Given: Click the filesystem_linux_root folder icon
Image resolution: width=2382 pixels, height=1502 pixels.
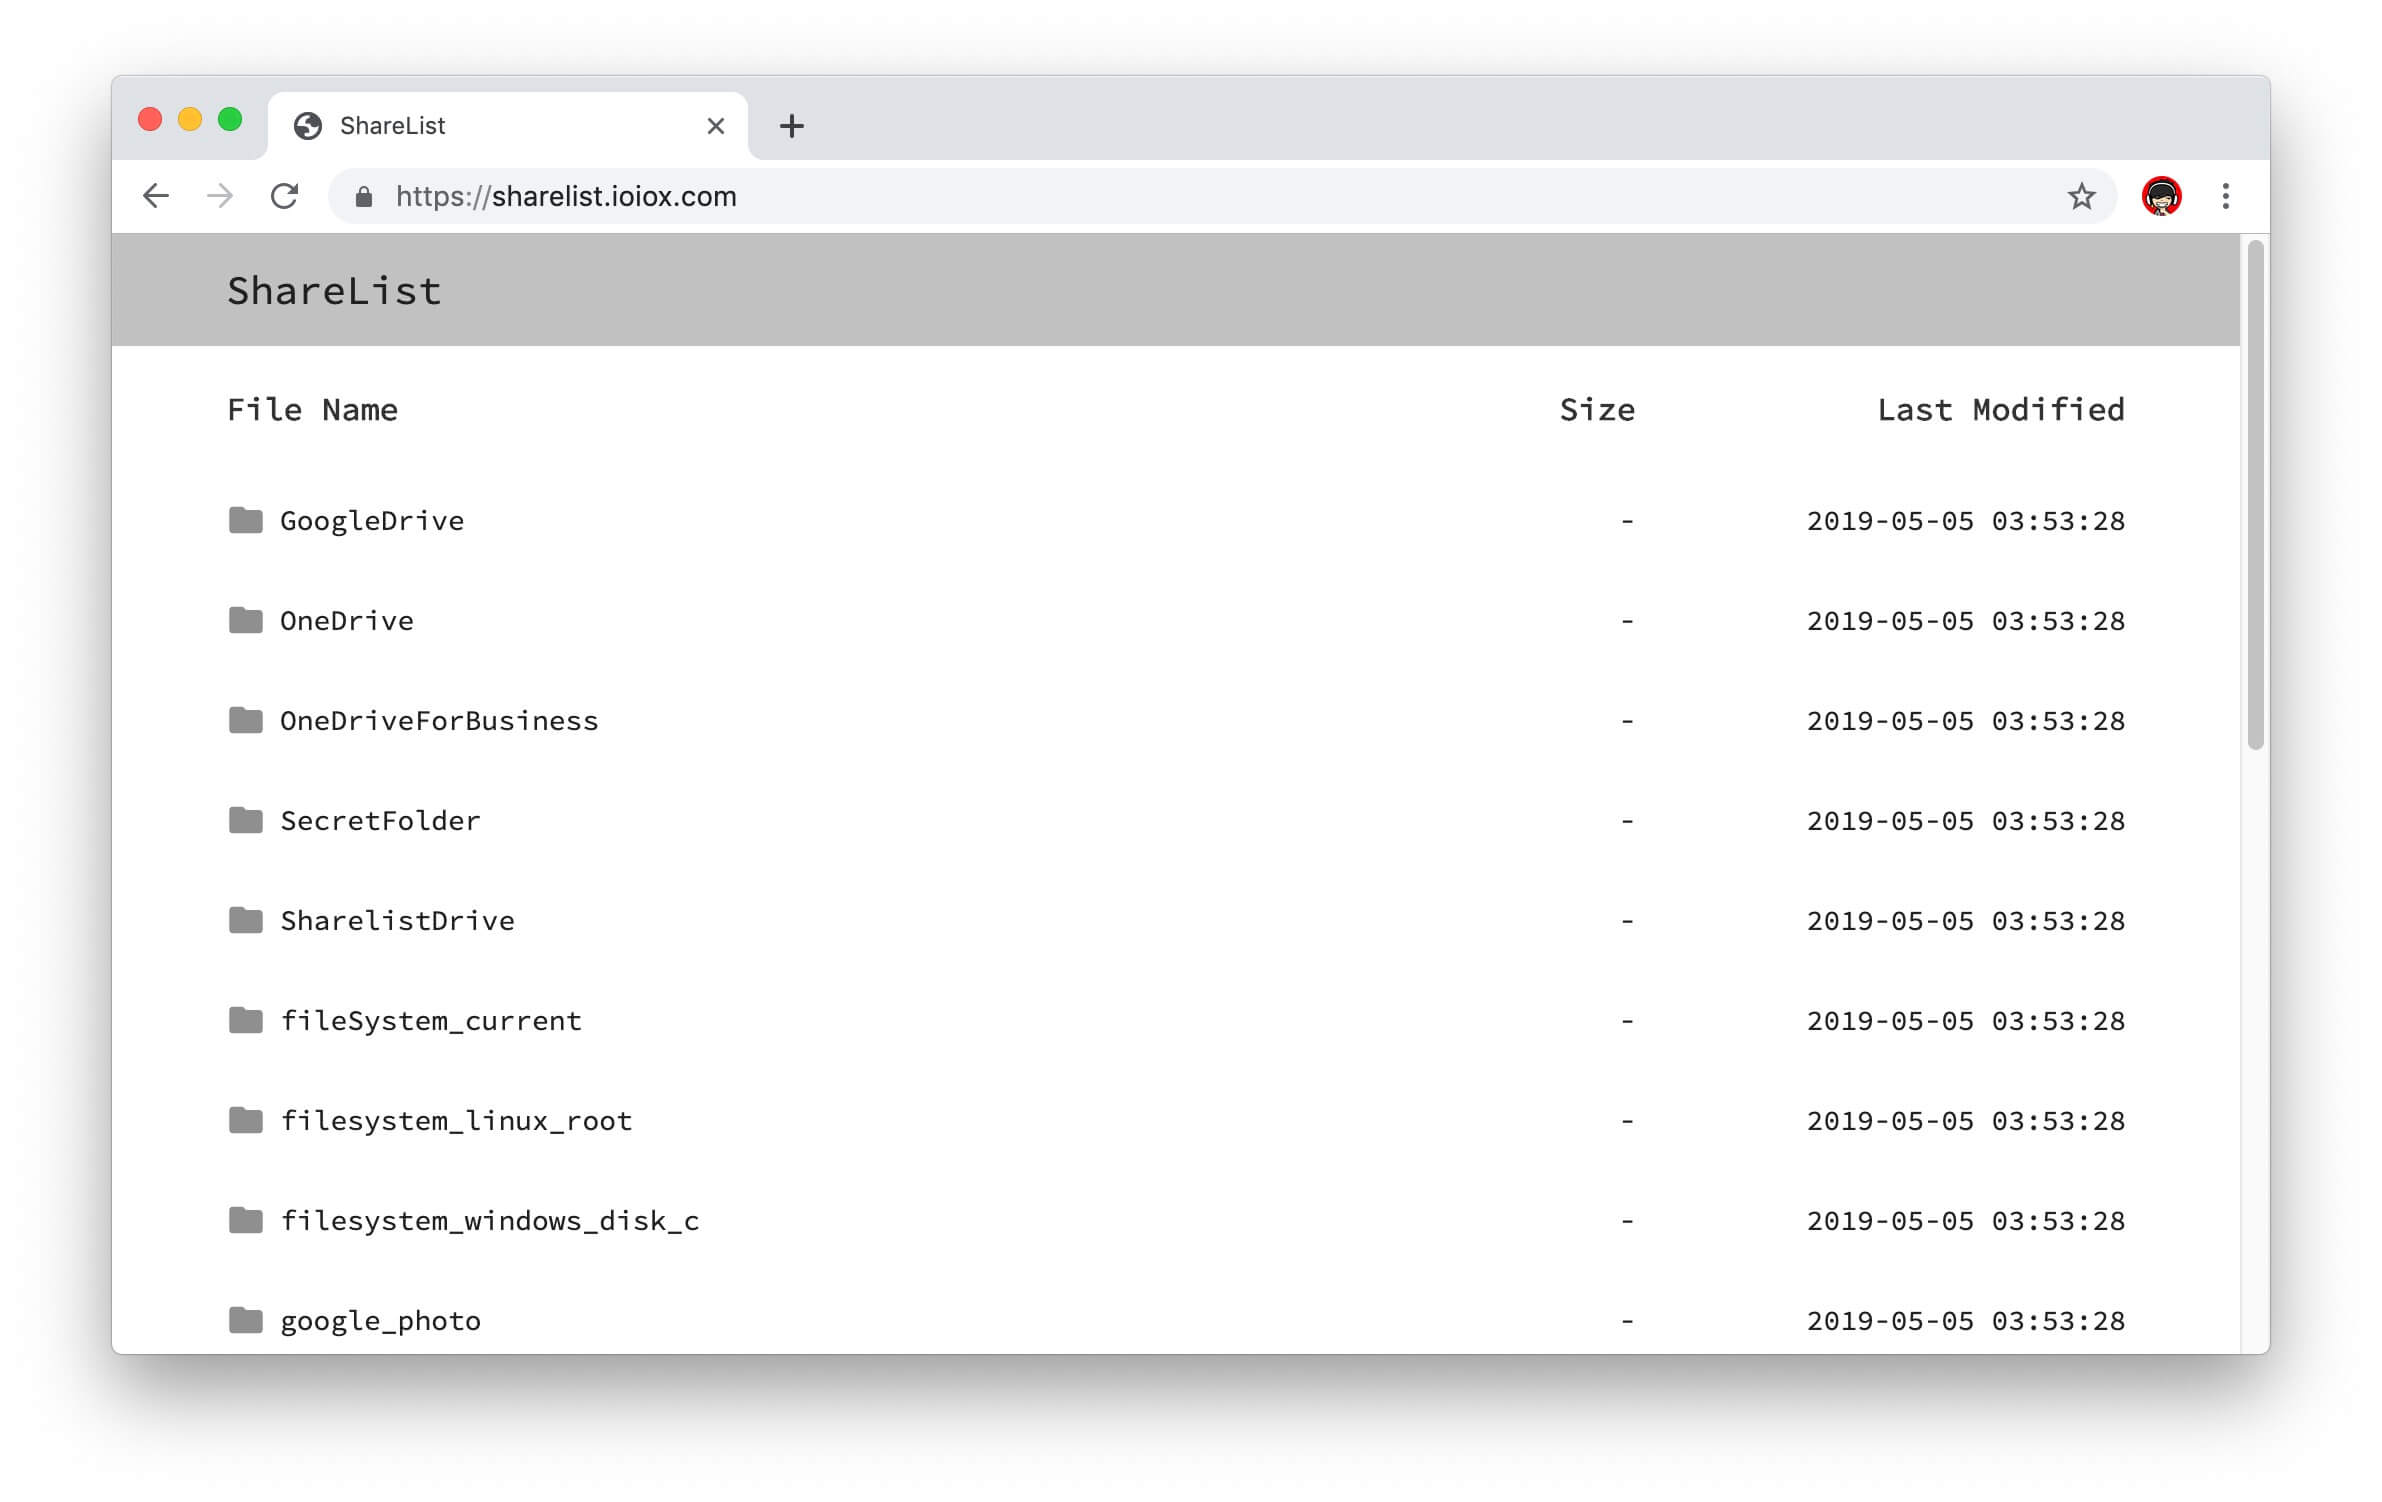Looking at the screenshot, I should pyautogui.click(x=246, y=1120).
